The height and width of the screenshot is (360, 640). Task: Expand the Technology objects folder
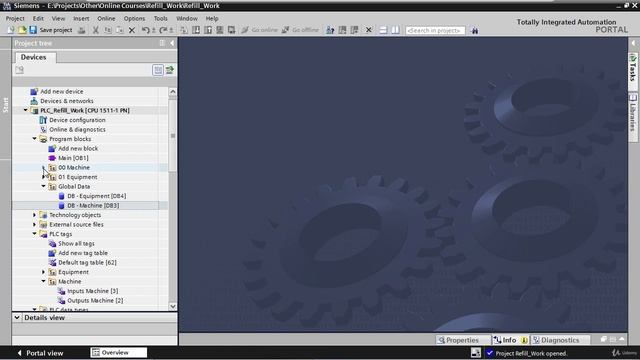point(34,215)
